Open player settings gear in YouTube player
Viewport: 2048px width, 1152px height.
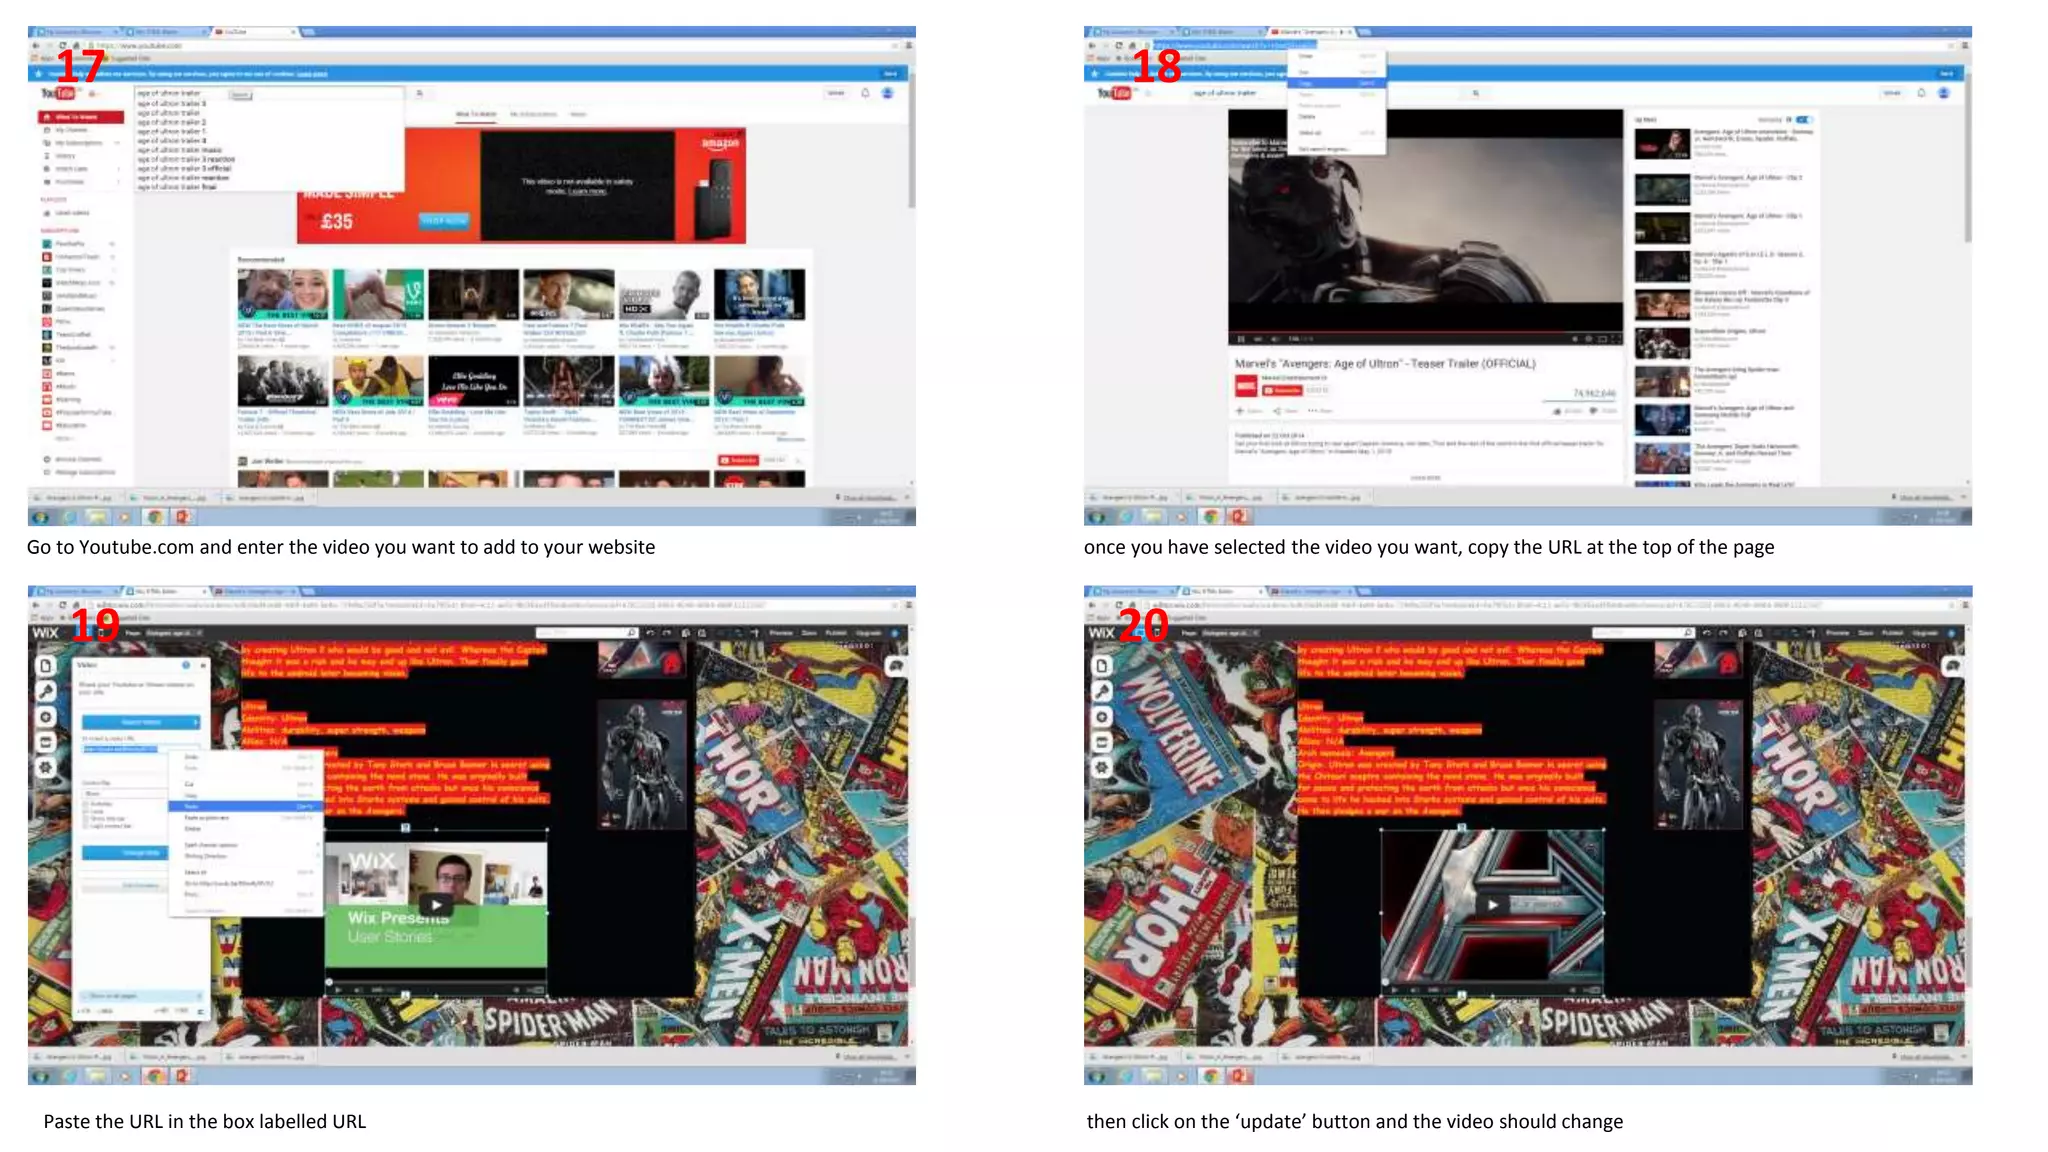click(x=1587, y=339)
